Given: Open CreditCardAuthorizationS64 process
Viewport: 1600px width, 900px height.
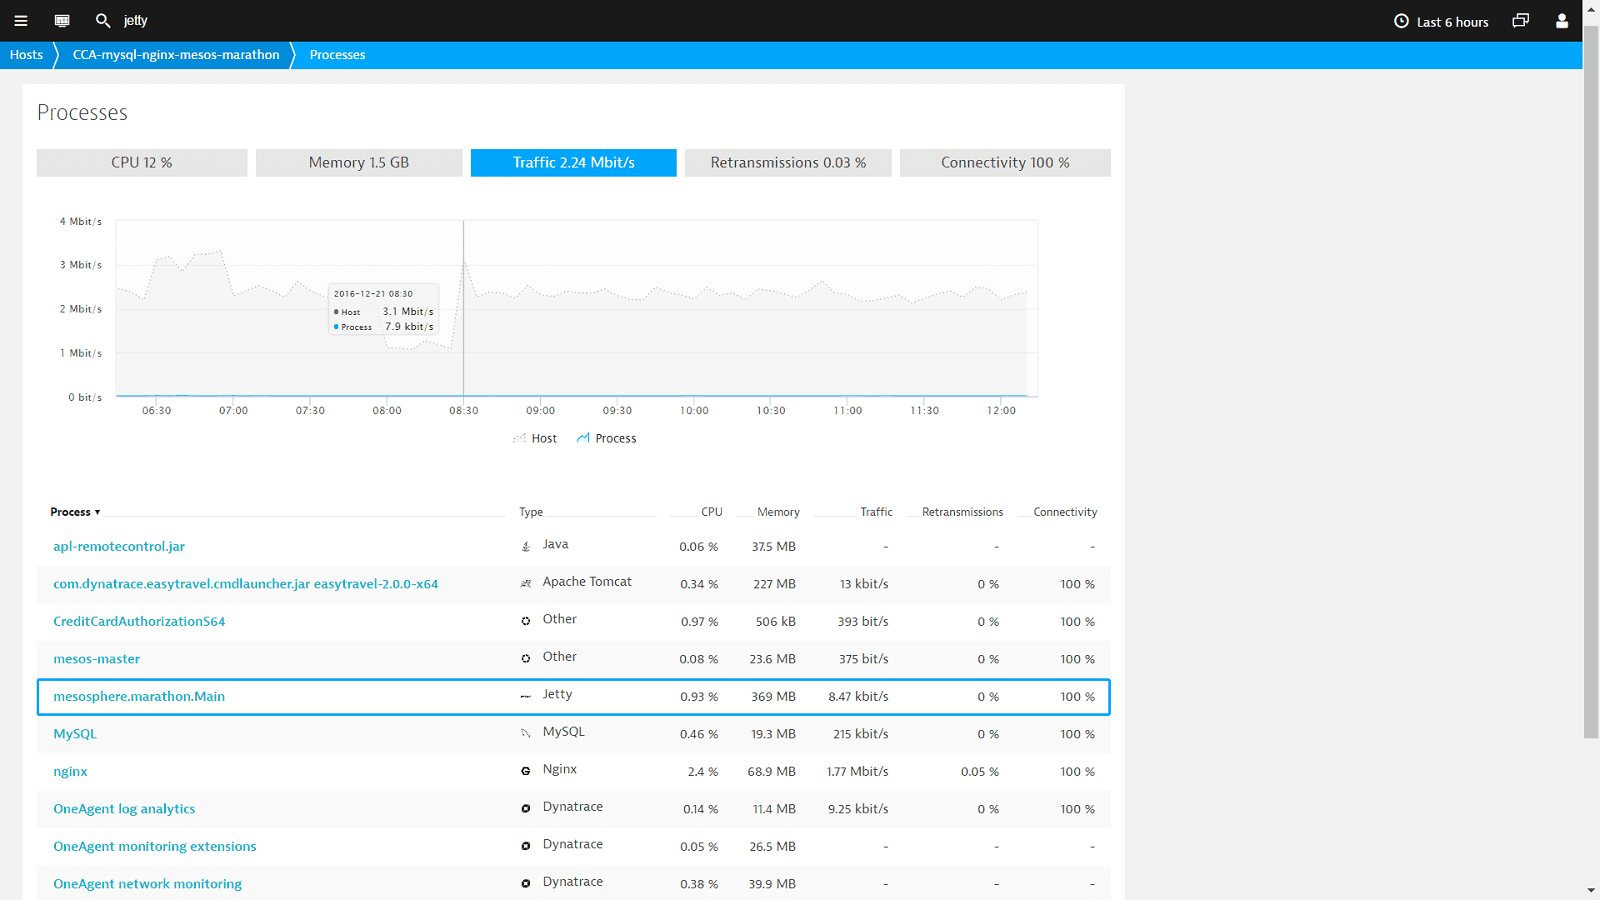Looking at the screenshot, I should pos(139,622).
